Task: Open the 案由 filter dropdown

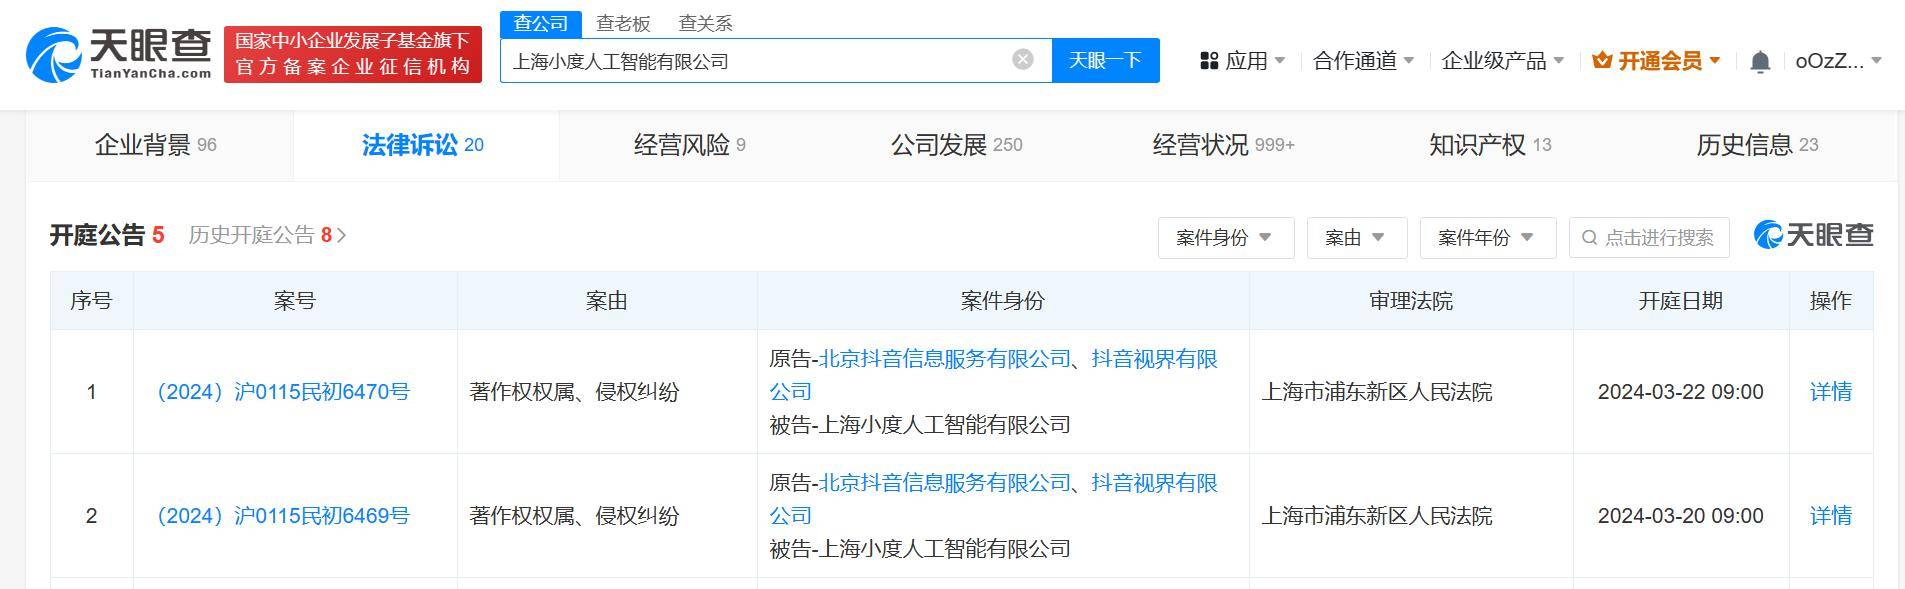Action: tap(1357, 238)
